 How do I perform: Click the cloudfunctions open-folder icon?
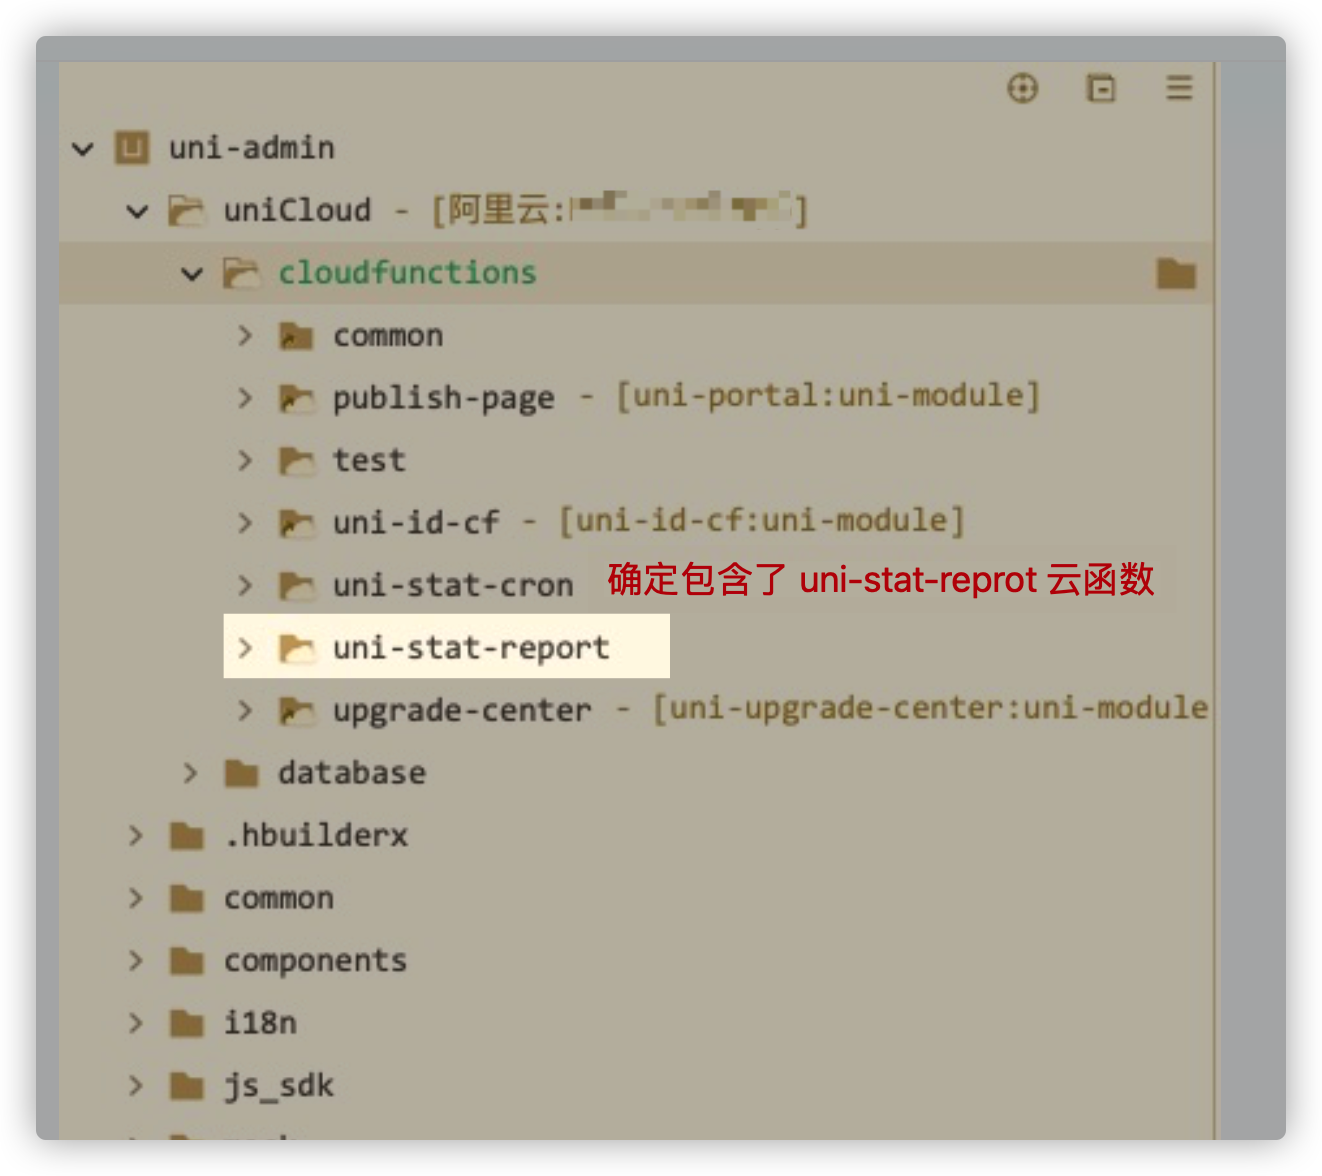click(x=240, y=273)
